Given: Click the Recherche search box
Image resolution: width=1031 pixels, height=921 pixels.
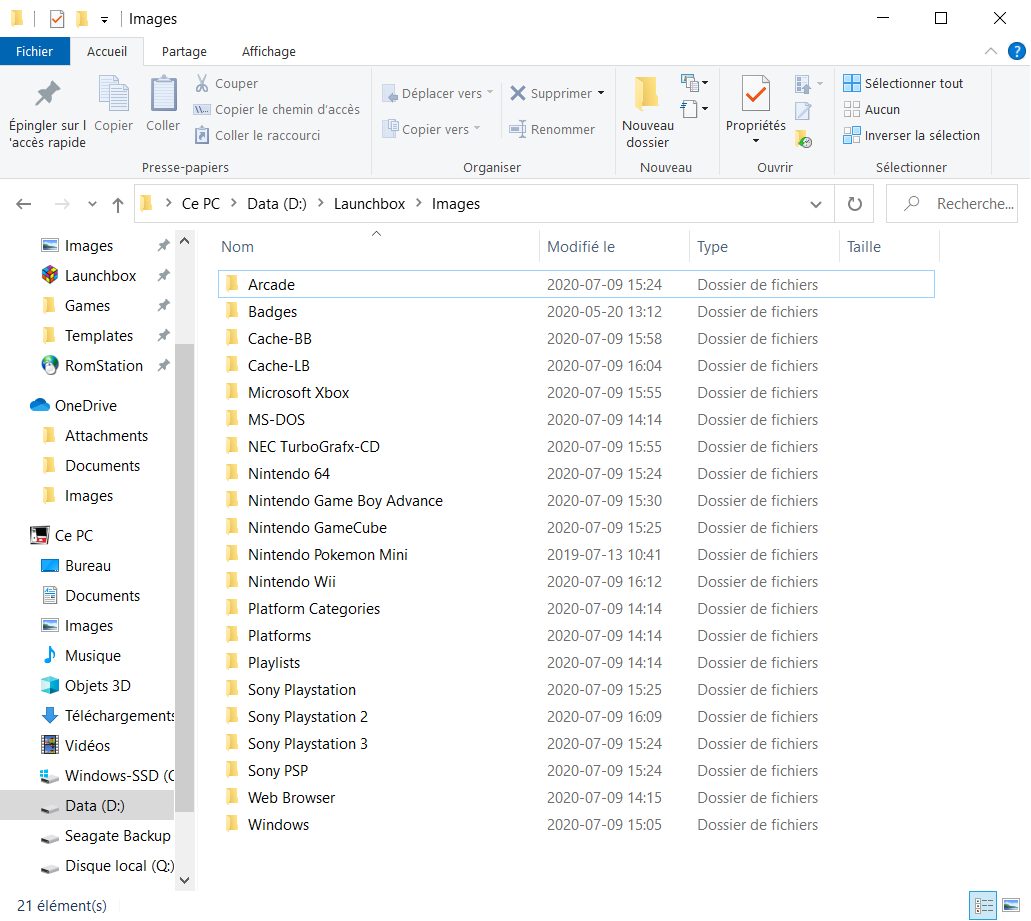Looking at the screenshot, I should point(952,204).
